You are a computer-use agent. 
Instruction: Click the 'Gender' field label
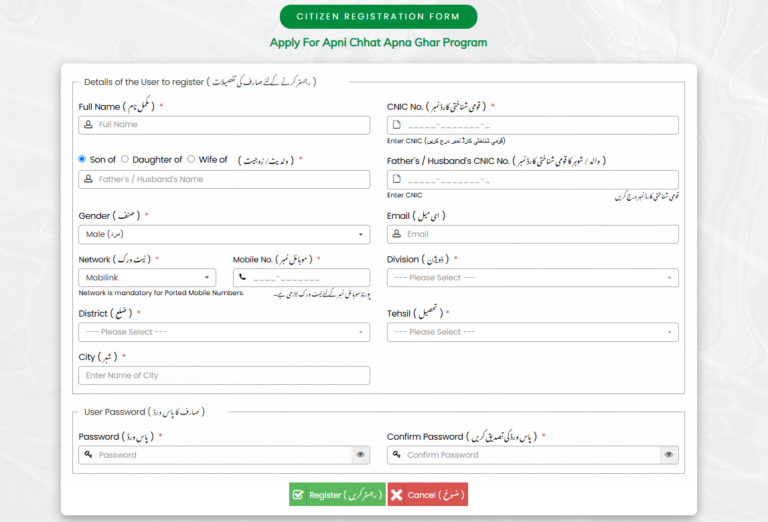click(109, 215)
